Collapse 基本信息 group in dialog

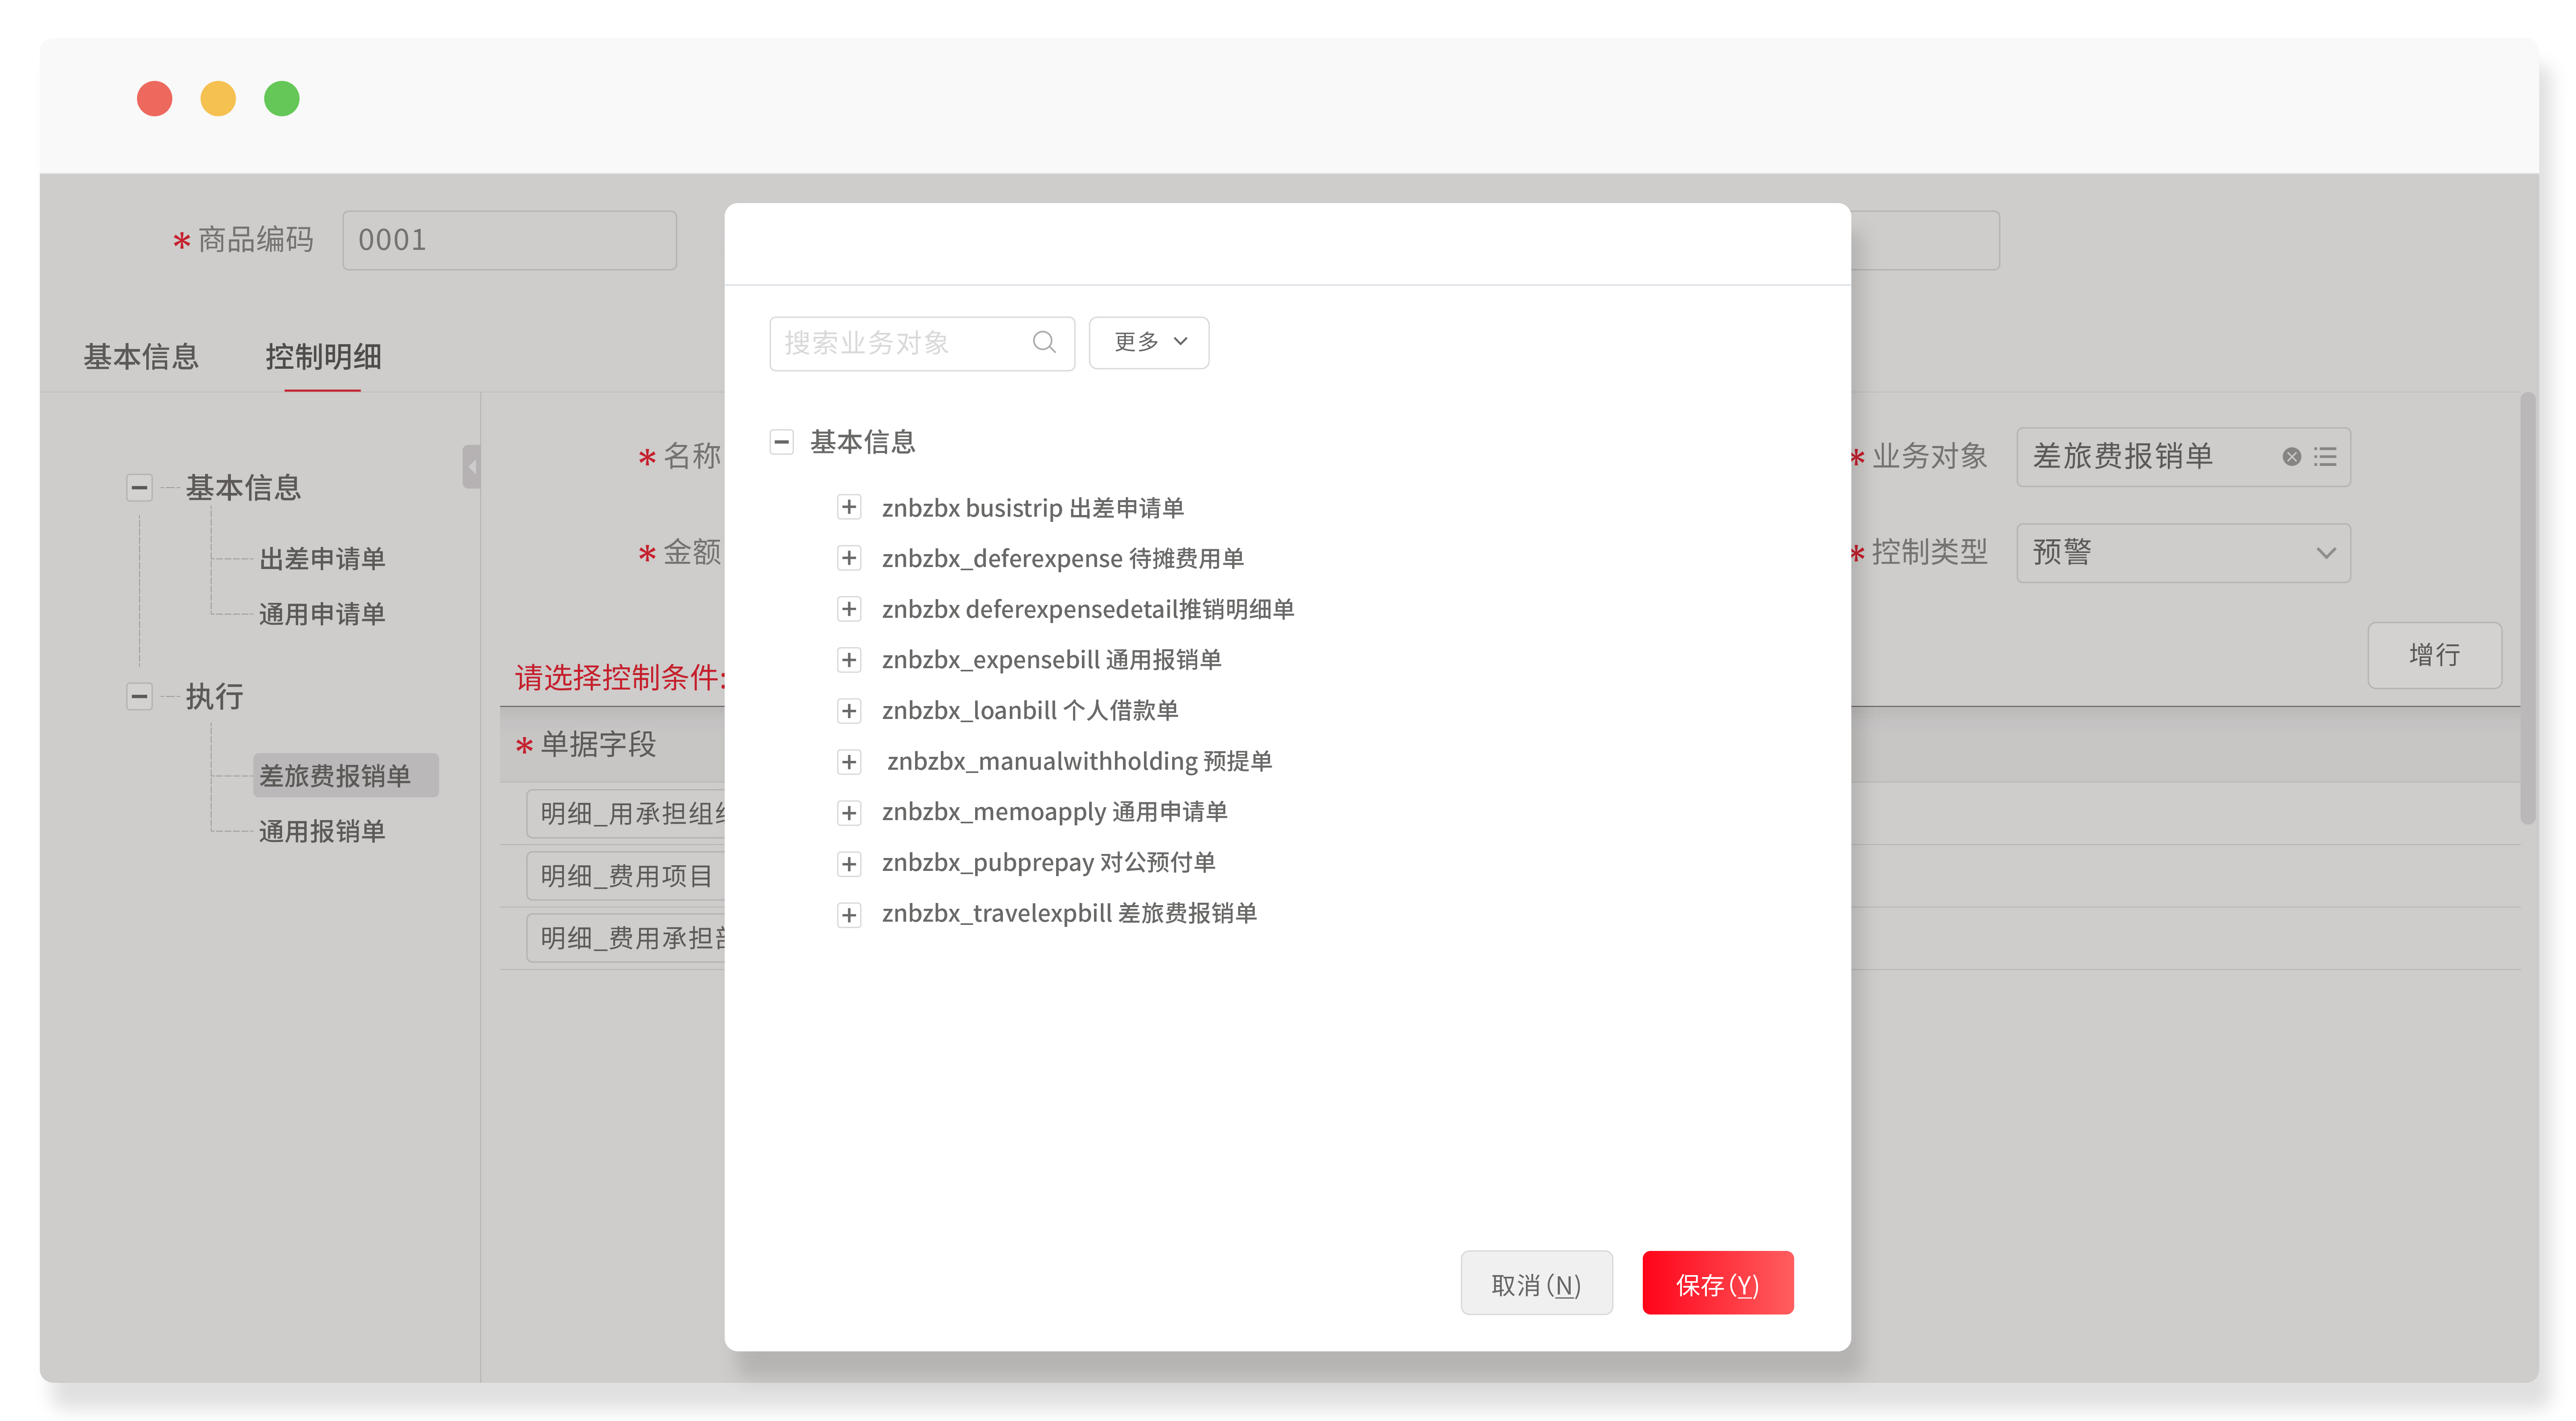click(782, 442)
